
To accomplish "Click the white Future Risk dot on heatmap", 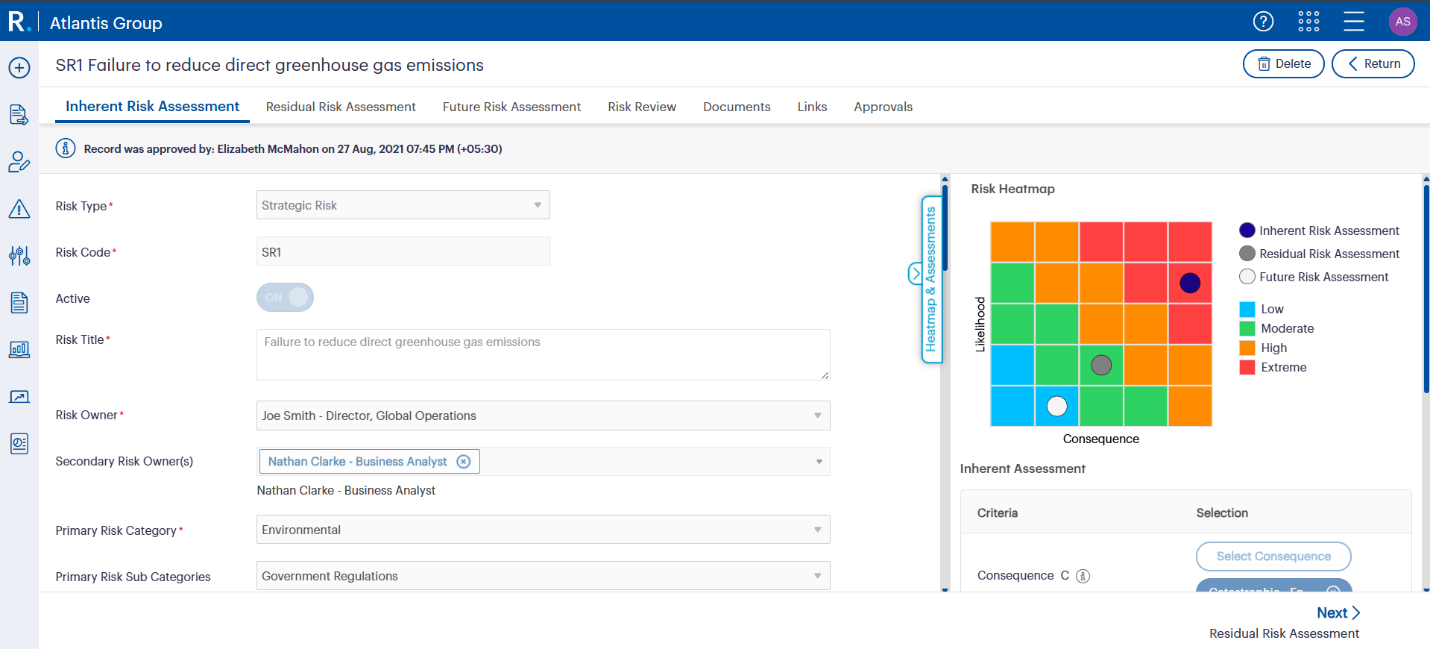I will pyautogui.click(x=1057, y=406).
